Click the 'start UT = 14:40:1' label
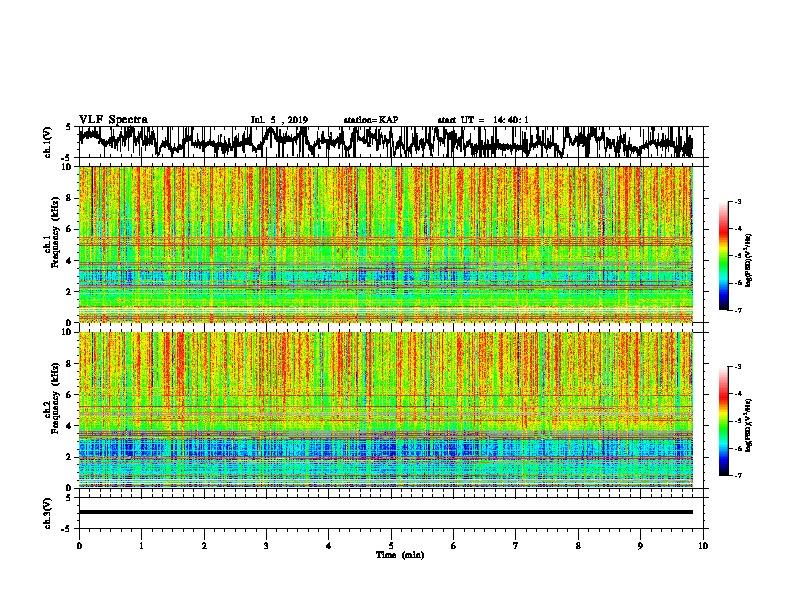 click(483, 120)
